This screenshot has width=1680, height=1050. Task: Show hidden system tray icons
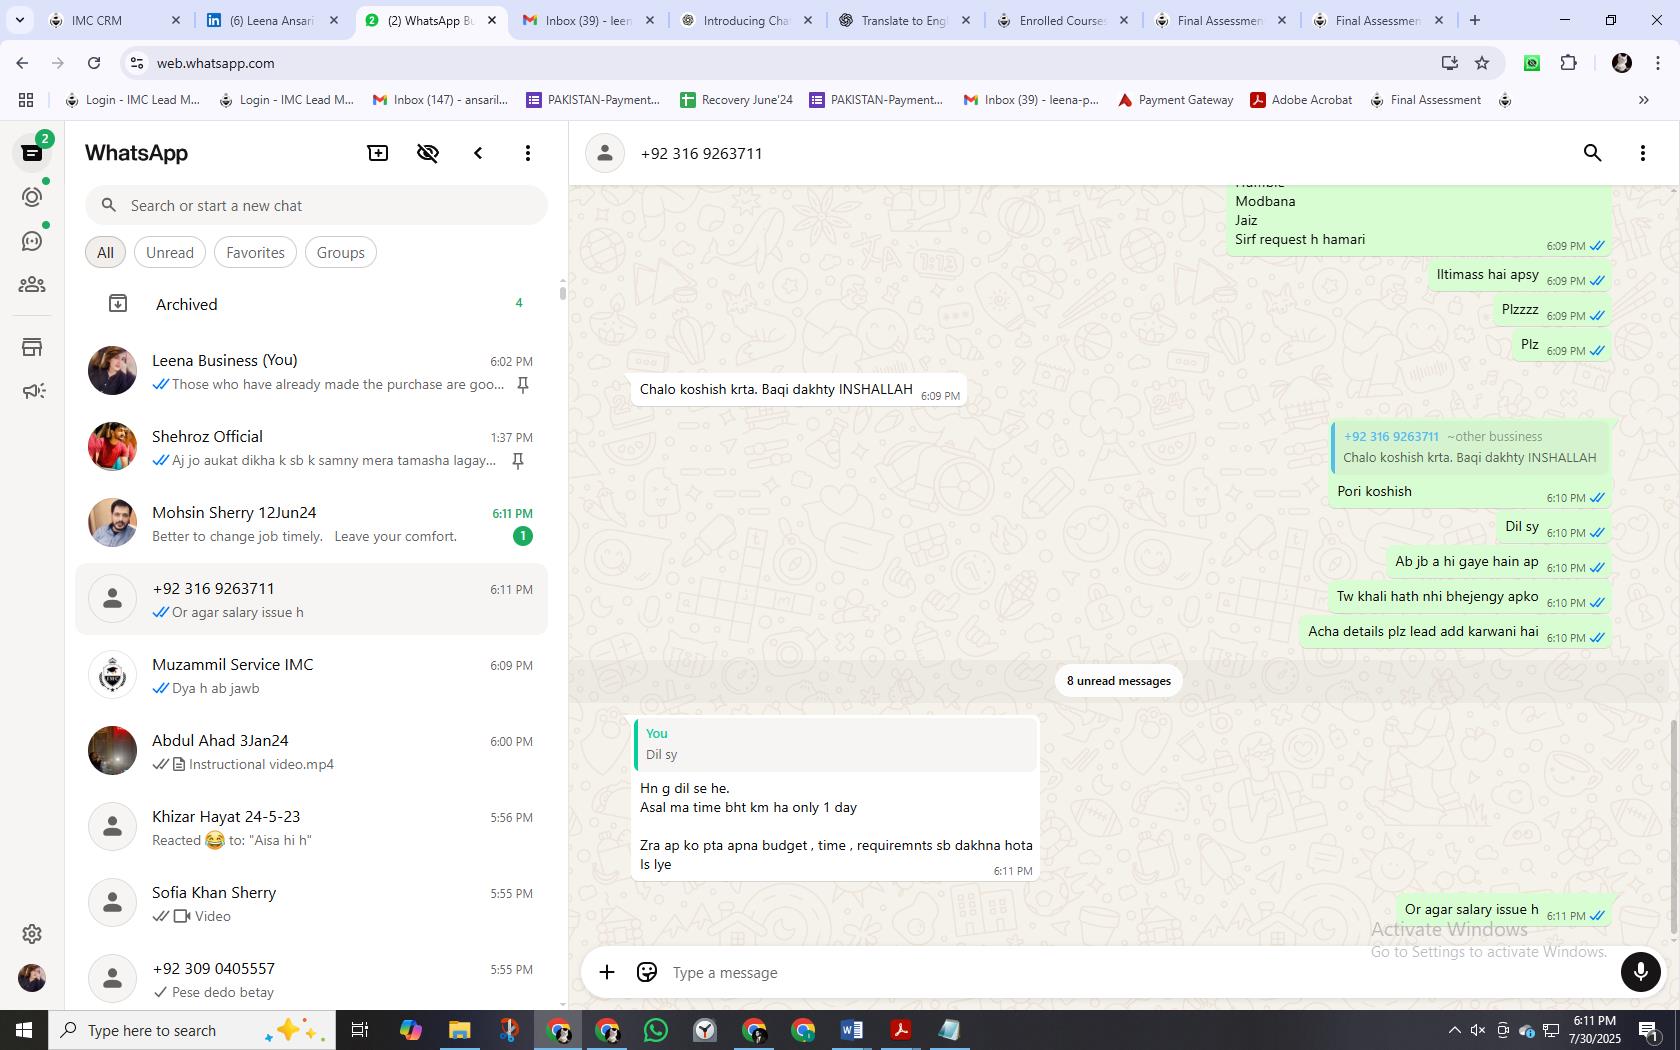[x=1454, y=1030]
